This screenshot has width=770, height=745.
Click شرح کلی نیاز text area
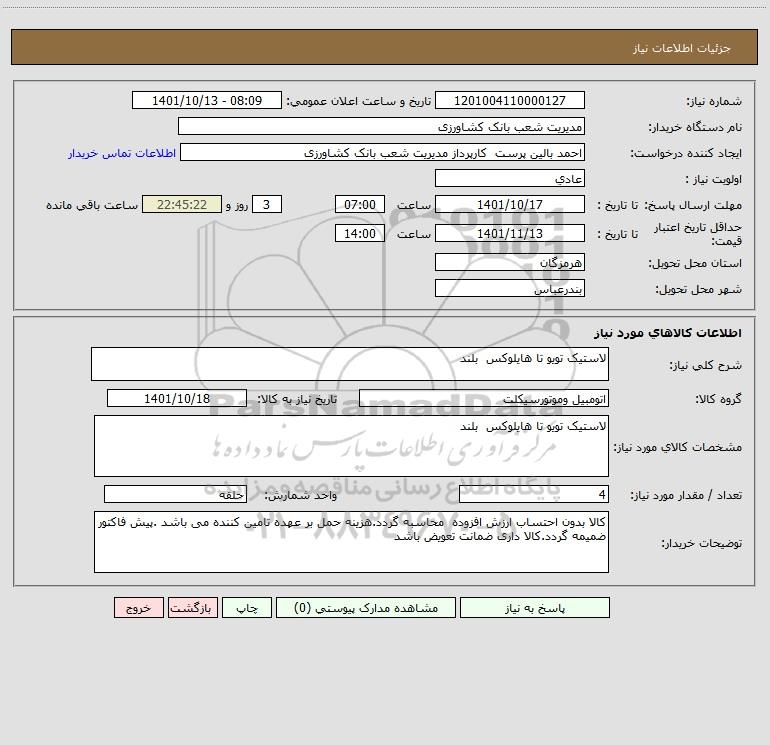click(350, 364)
